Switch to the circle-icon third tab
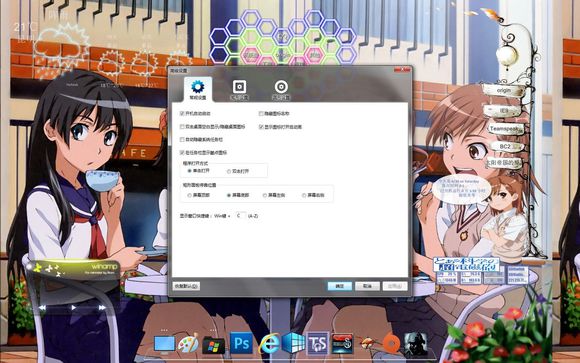Viewport: 580px width, 363px height. 281,90
